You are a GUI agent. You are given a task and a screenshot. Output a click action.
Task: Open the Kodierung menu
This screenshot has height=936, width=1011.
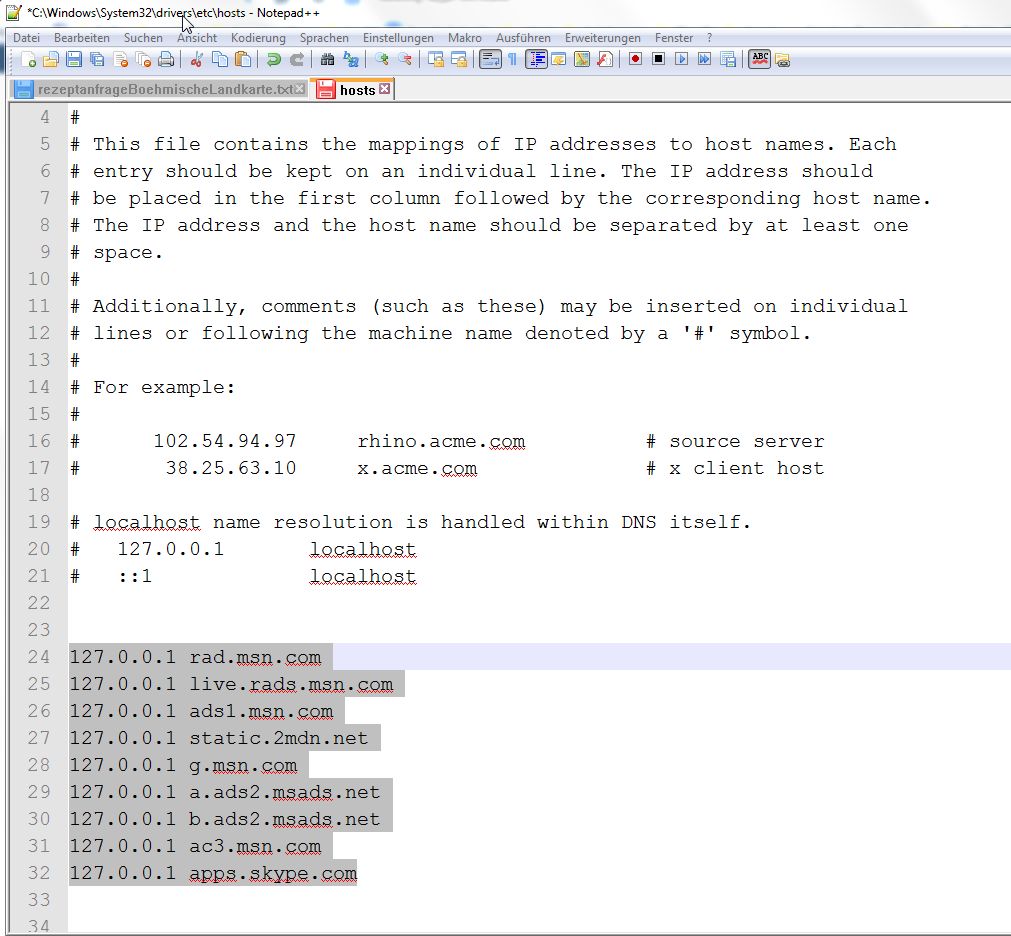[x=258, y=38]
